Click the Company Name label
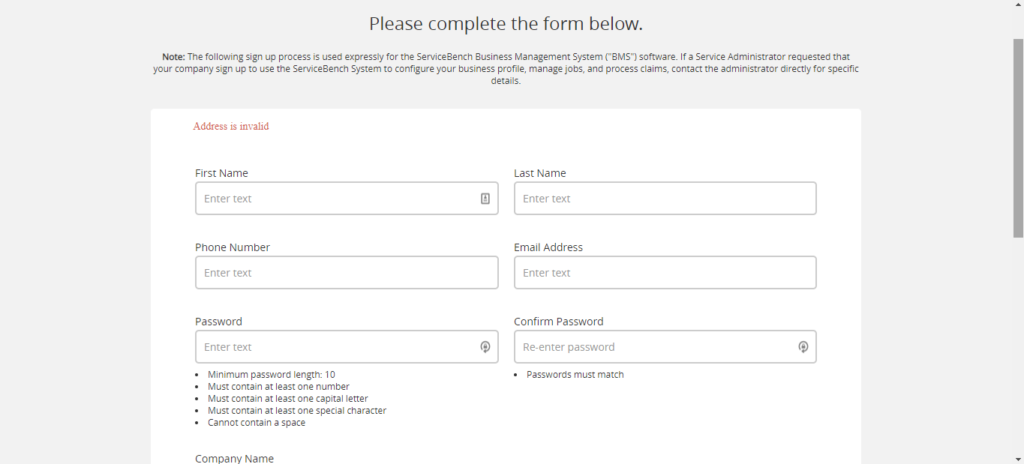 click(x=234, y=458)
